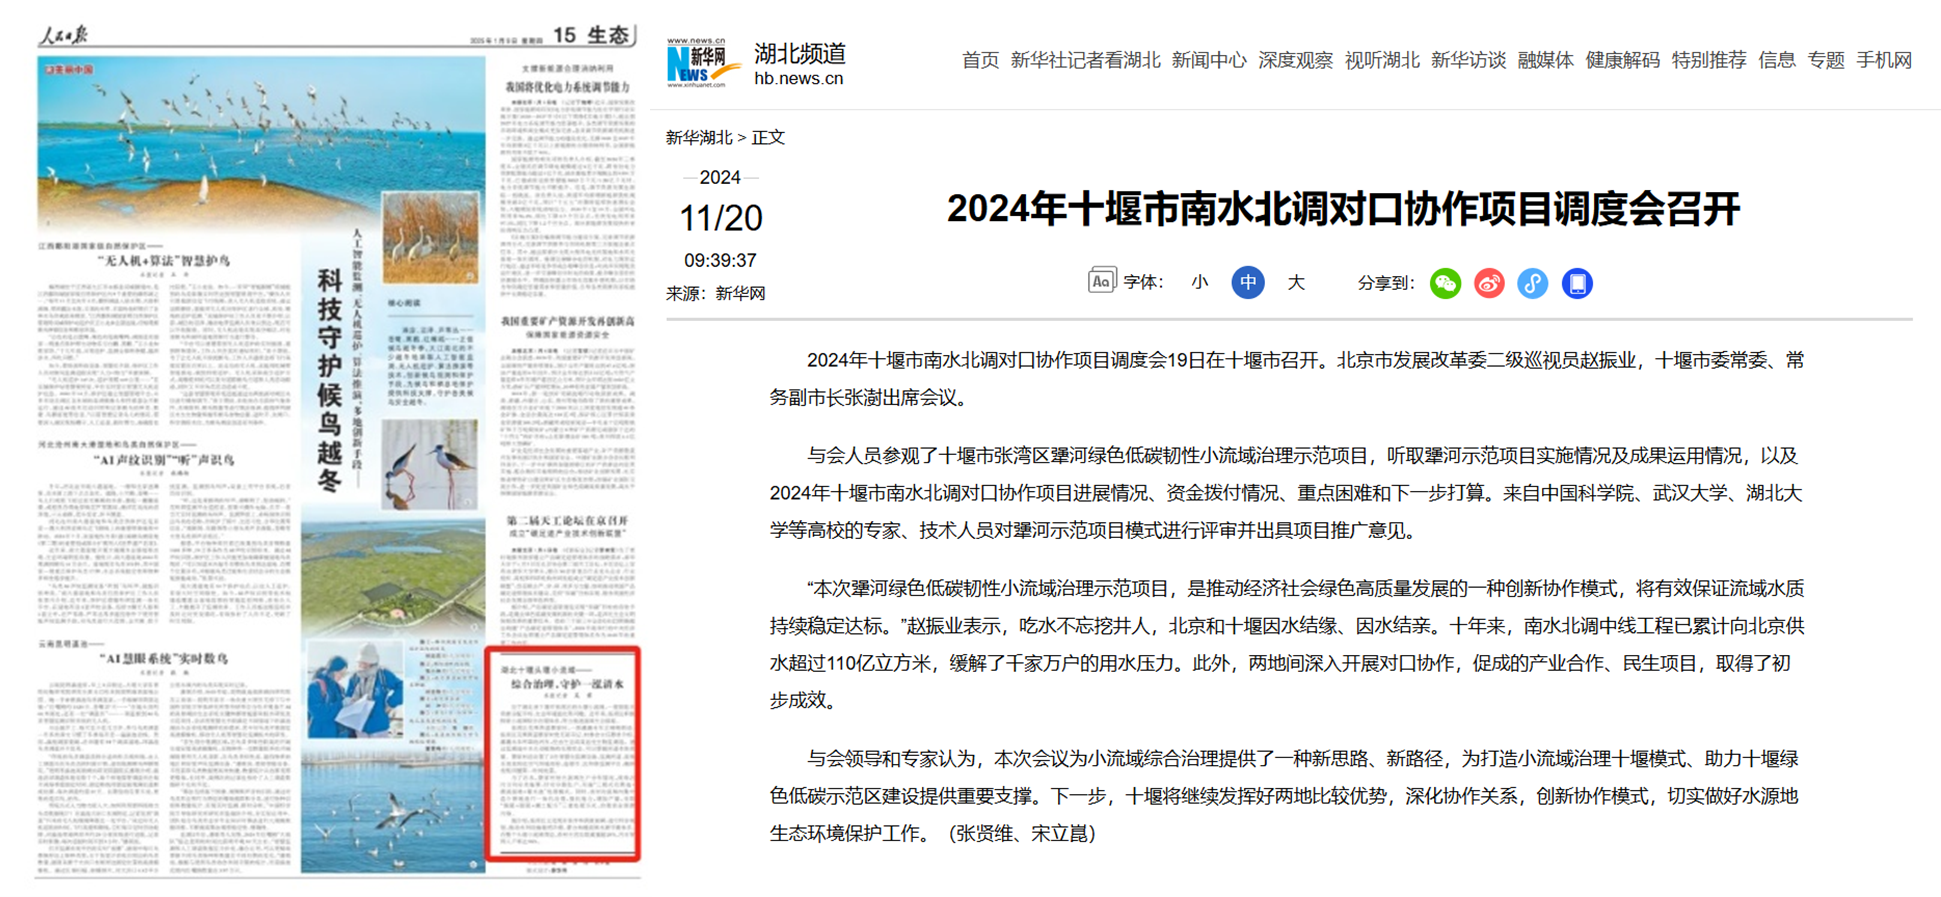Viewport: 1941px width, 897px height.
Task: Click the Aa font size icon
Action: pos(1101,282)
